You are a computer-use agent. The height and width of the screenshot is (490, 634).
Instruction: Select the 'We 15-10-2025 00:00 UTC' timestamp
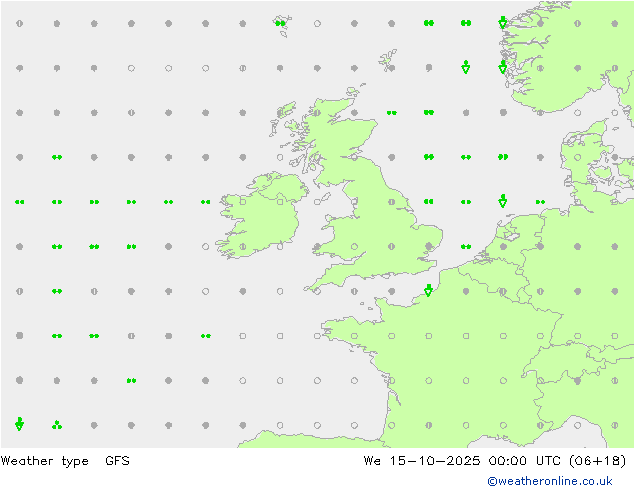point(462,460)
